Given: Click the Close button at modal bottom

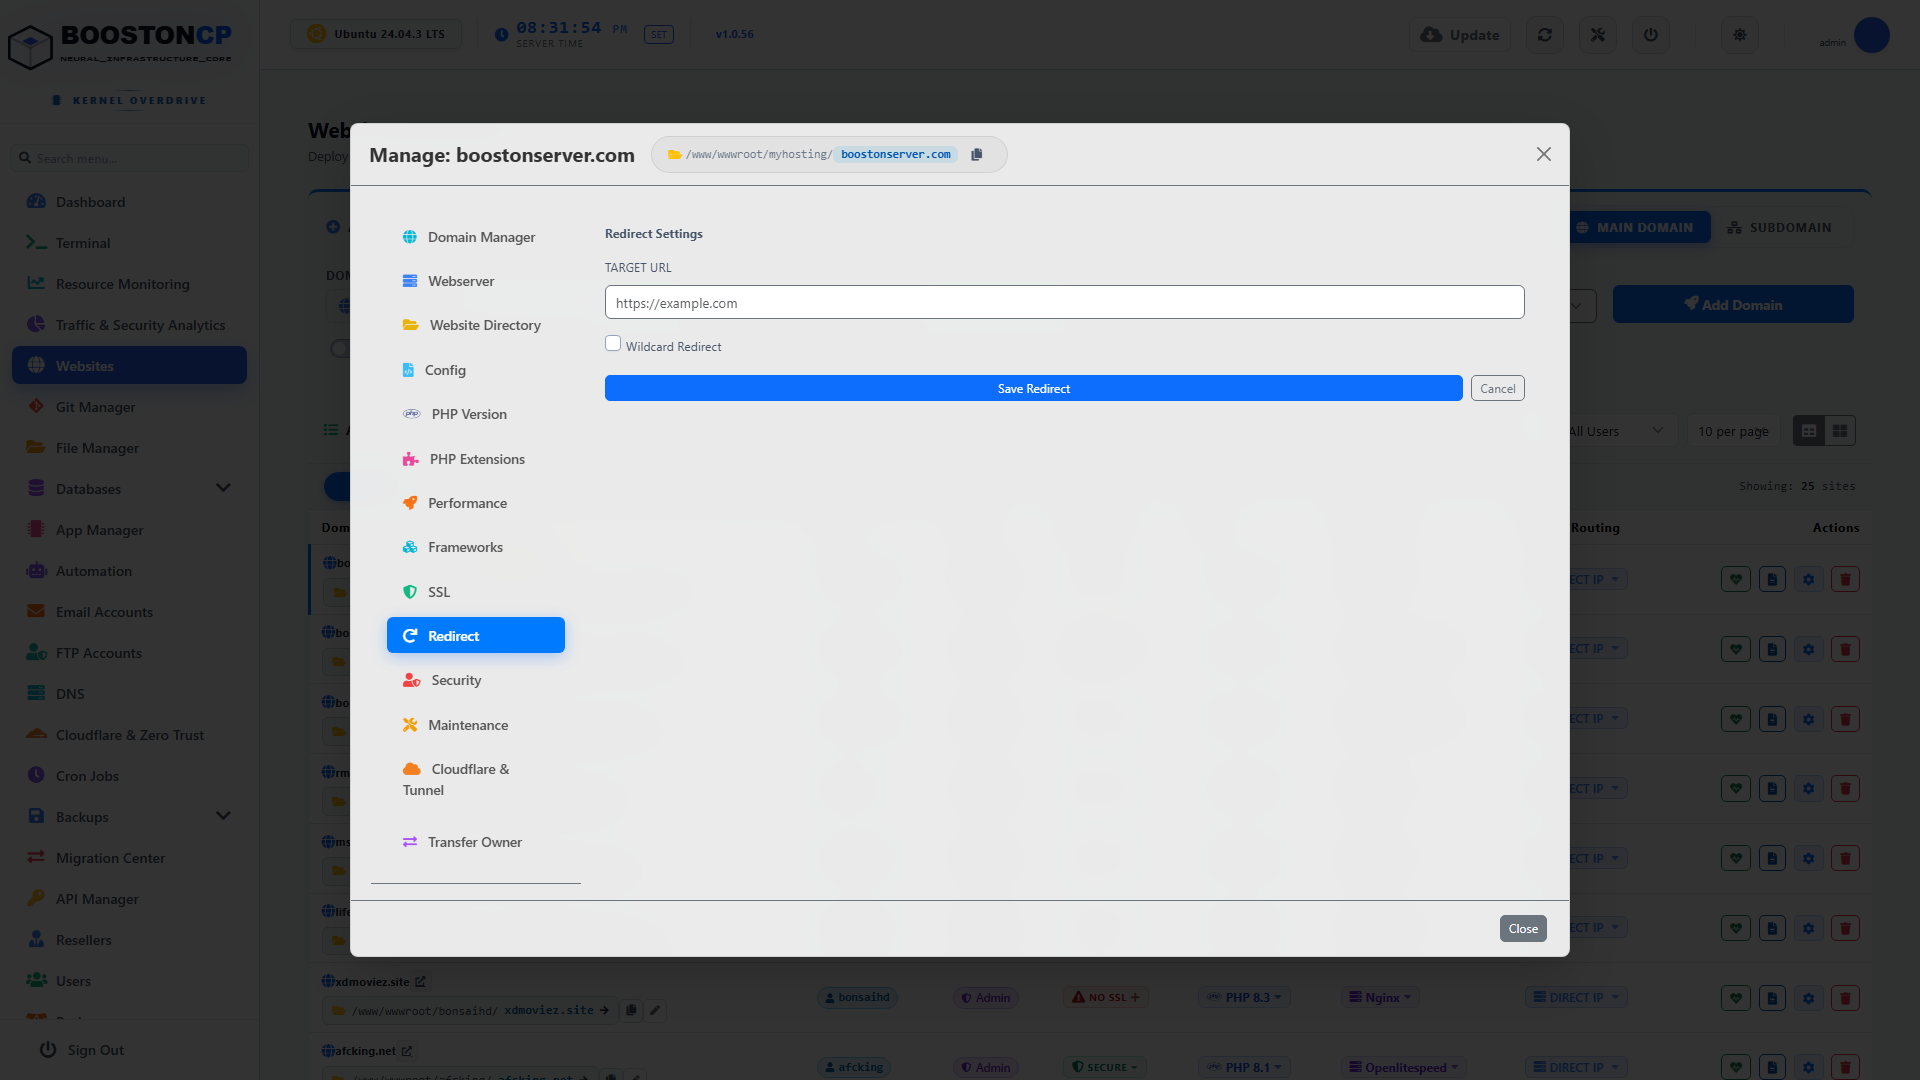Looking at the screenshot, I should tap(1523, 929).
